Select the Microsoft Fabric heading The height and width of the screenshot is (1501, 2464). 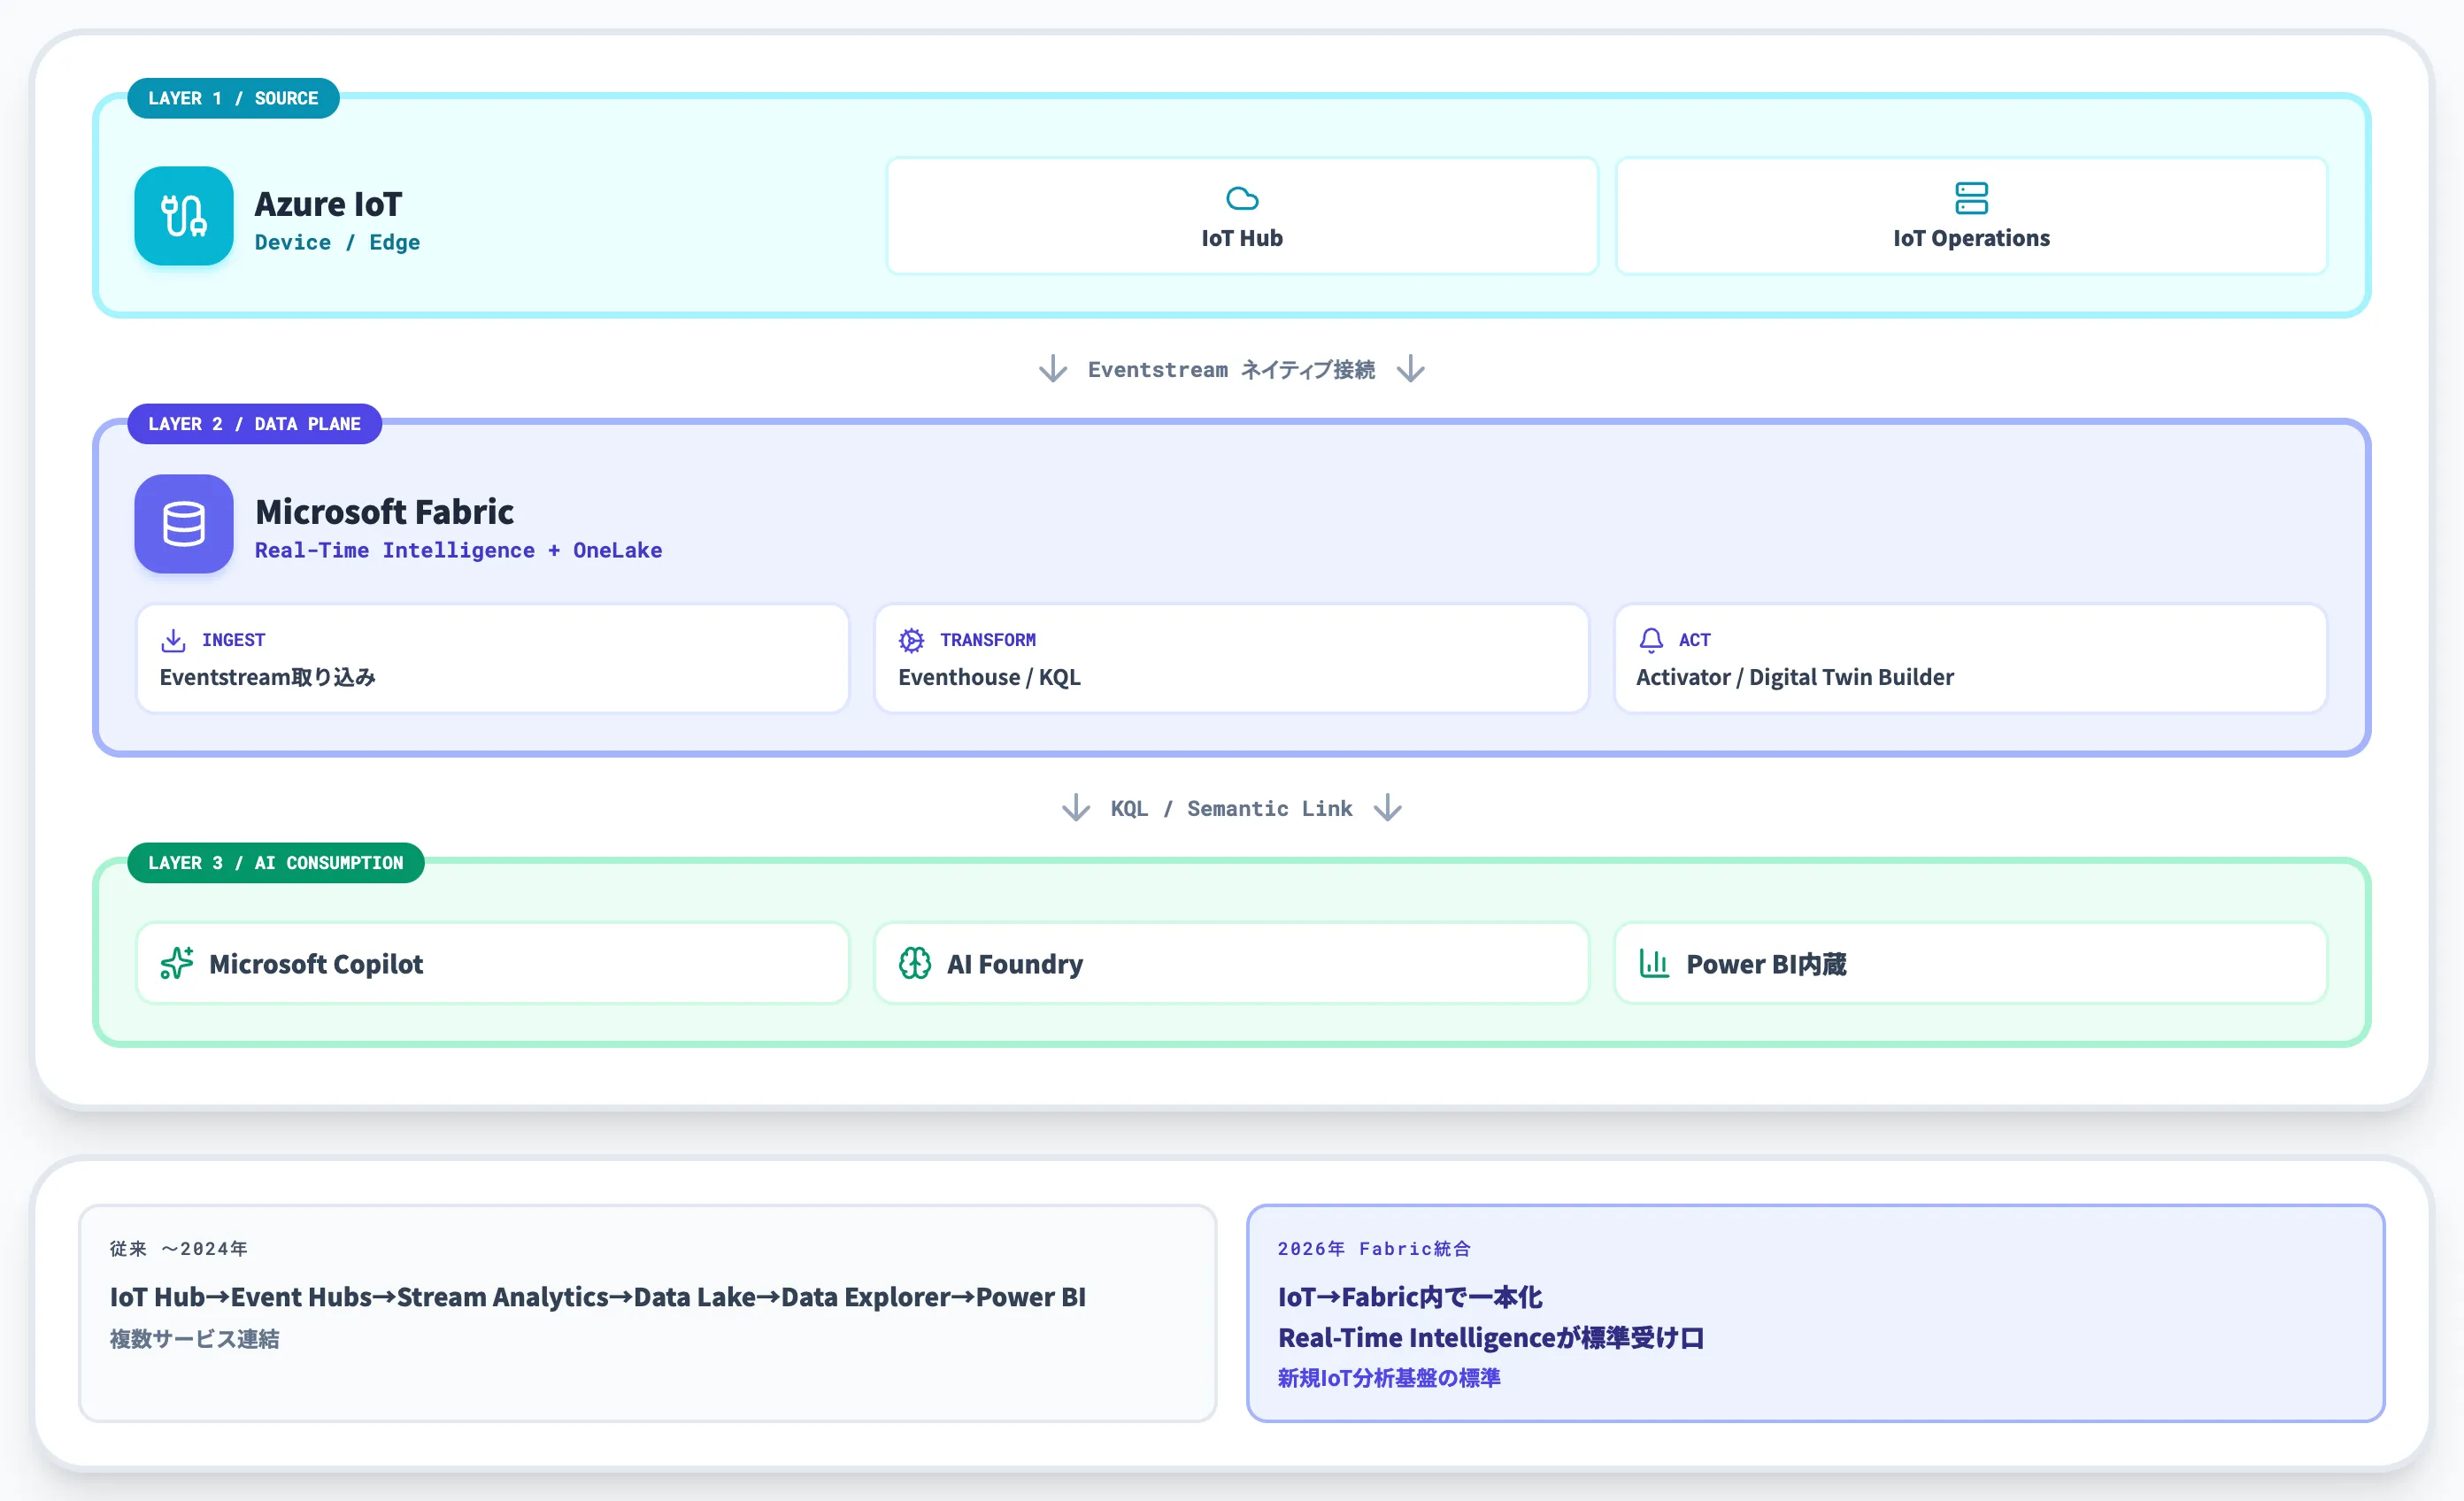(385, 512)
